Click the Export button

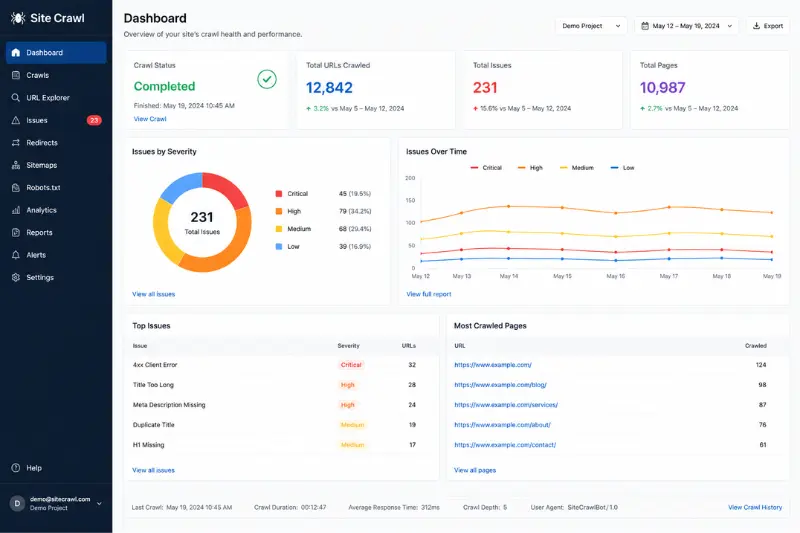pos(768,26)
